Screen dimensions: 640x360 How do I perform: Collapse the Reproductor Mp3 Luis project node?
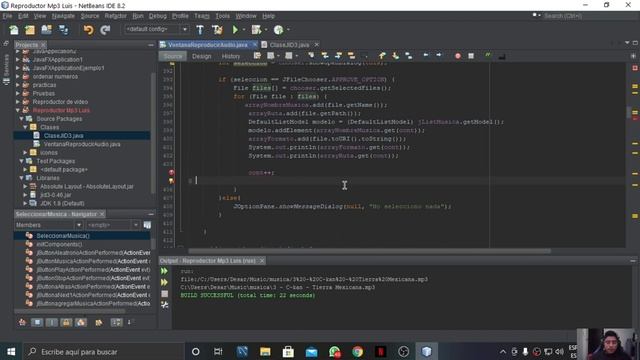pyautogui.click(x=18, y=110)
